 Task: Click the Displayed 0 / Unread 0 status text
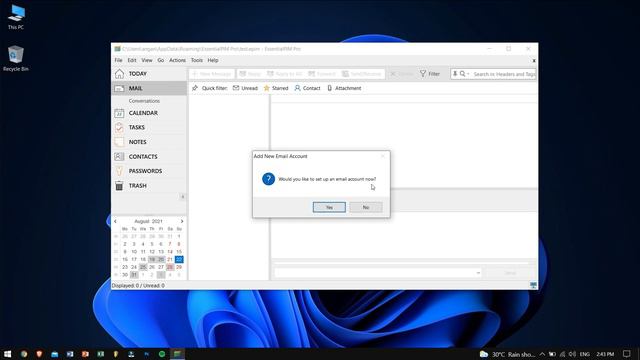point(138,286)
